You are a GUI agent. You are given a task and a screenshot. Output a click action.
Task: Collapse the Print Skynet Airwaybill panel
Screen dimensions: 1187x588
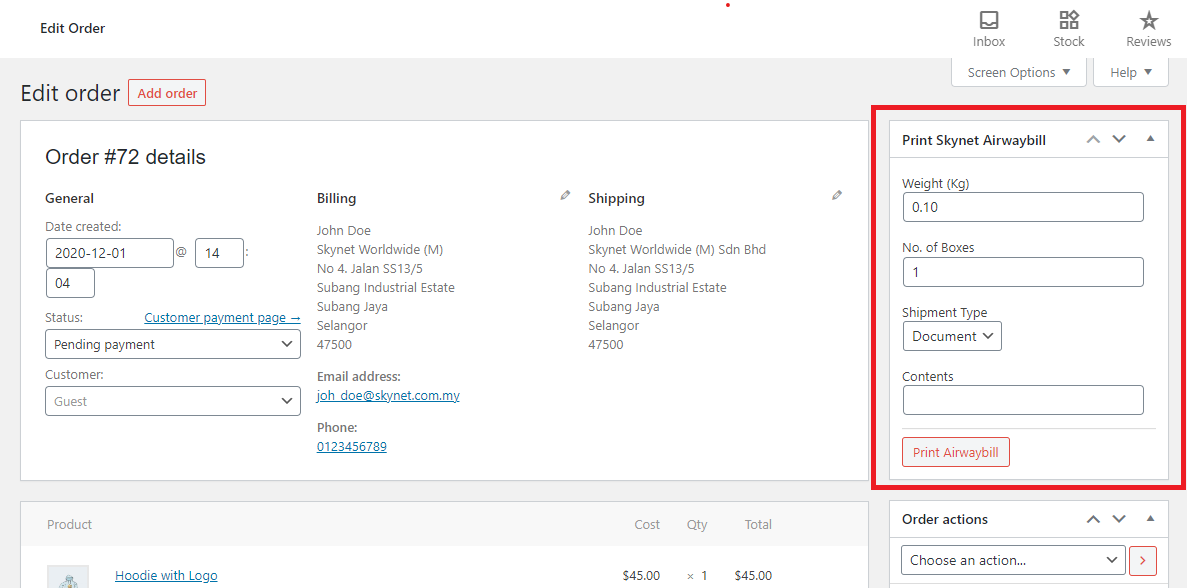point(1149,139)
